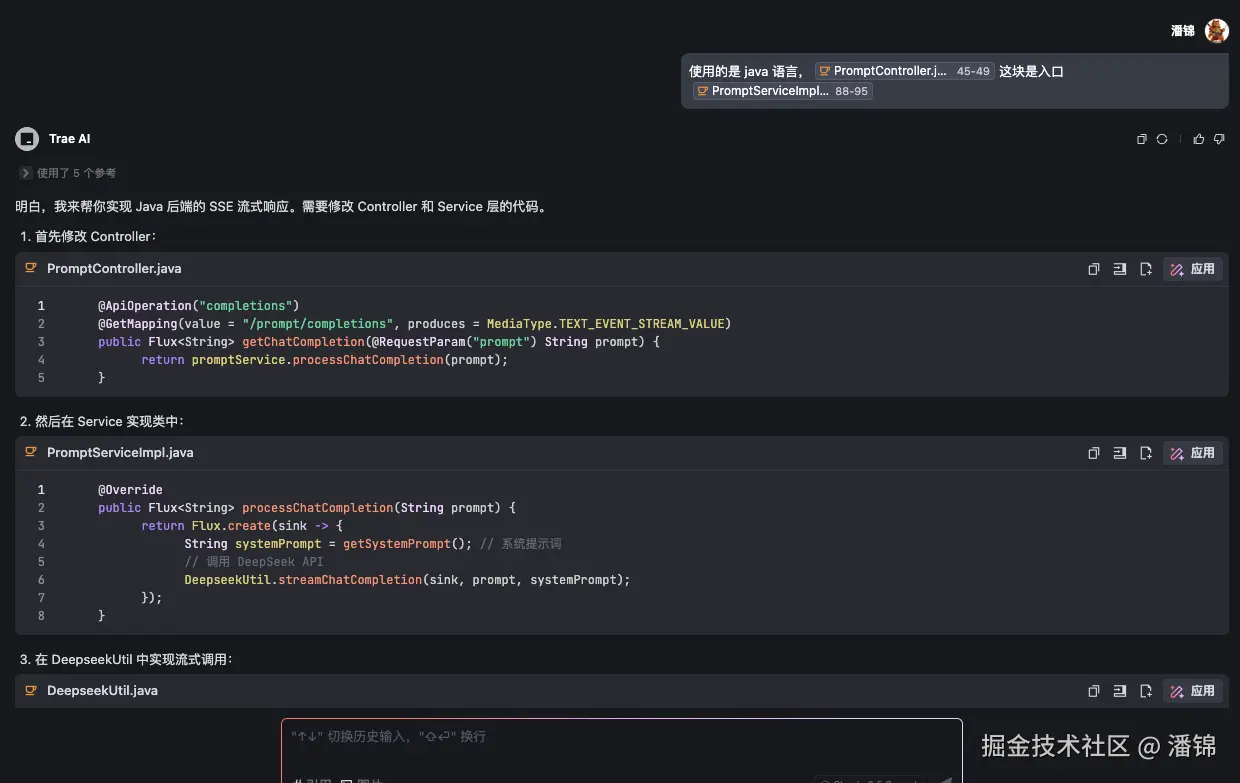
Task: Click the line @ApiOperation("completions")
Action: [x=198, y=306]
